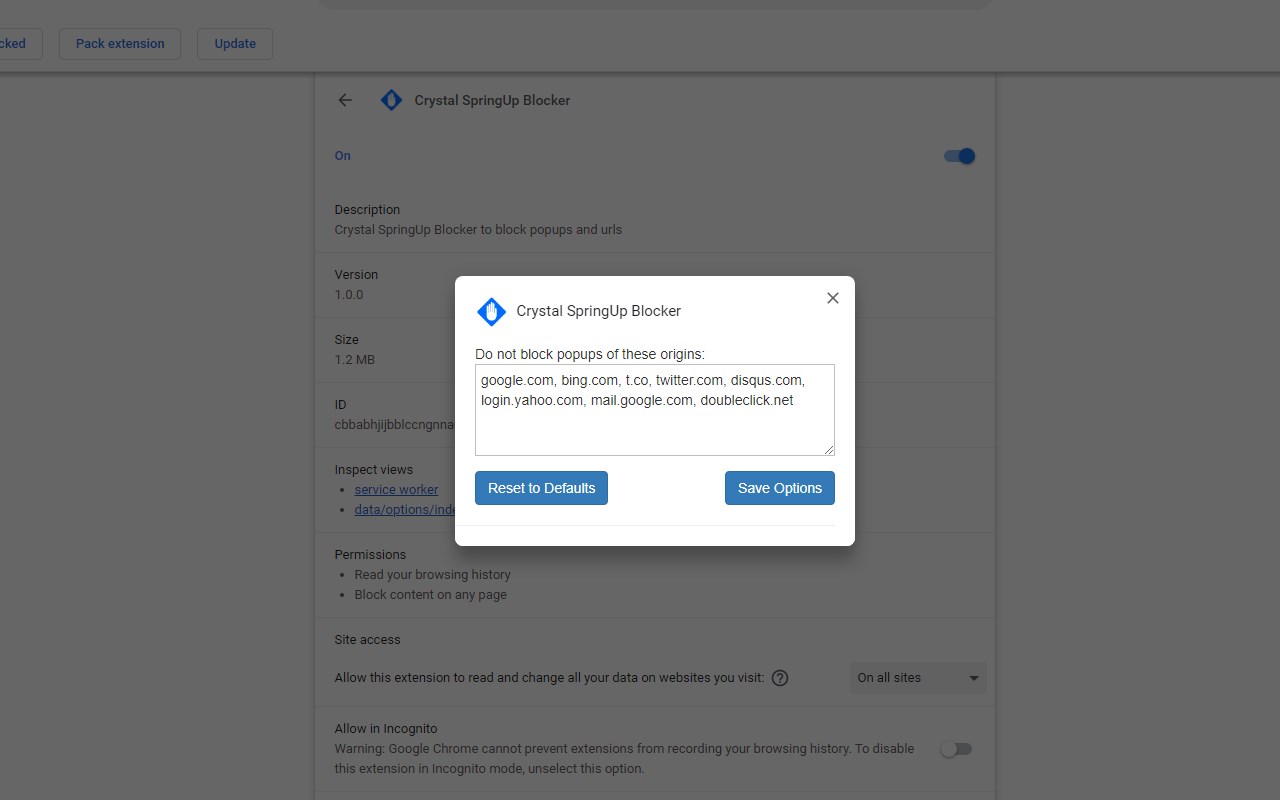1280x800 pixels.
Task: Click the extension ID string
Action: [x=394, y=425]
